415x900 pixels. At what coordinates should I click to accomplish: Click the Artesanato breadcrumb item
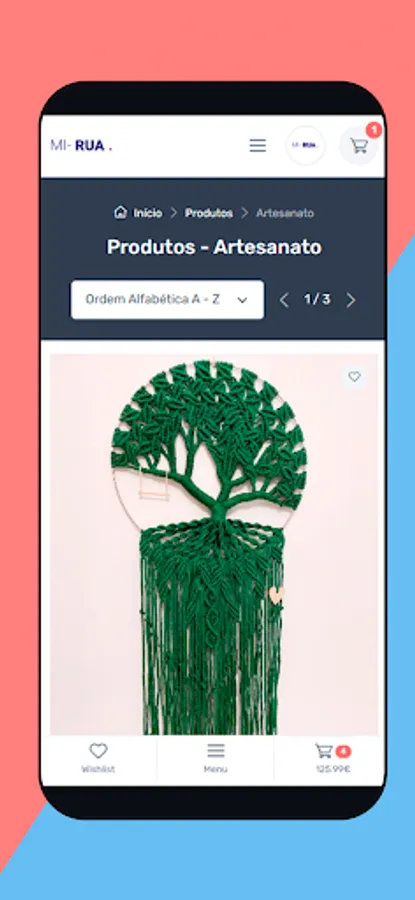pyautogui.click(x=285, y=213)
